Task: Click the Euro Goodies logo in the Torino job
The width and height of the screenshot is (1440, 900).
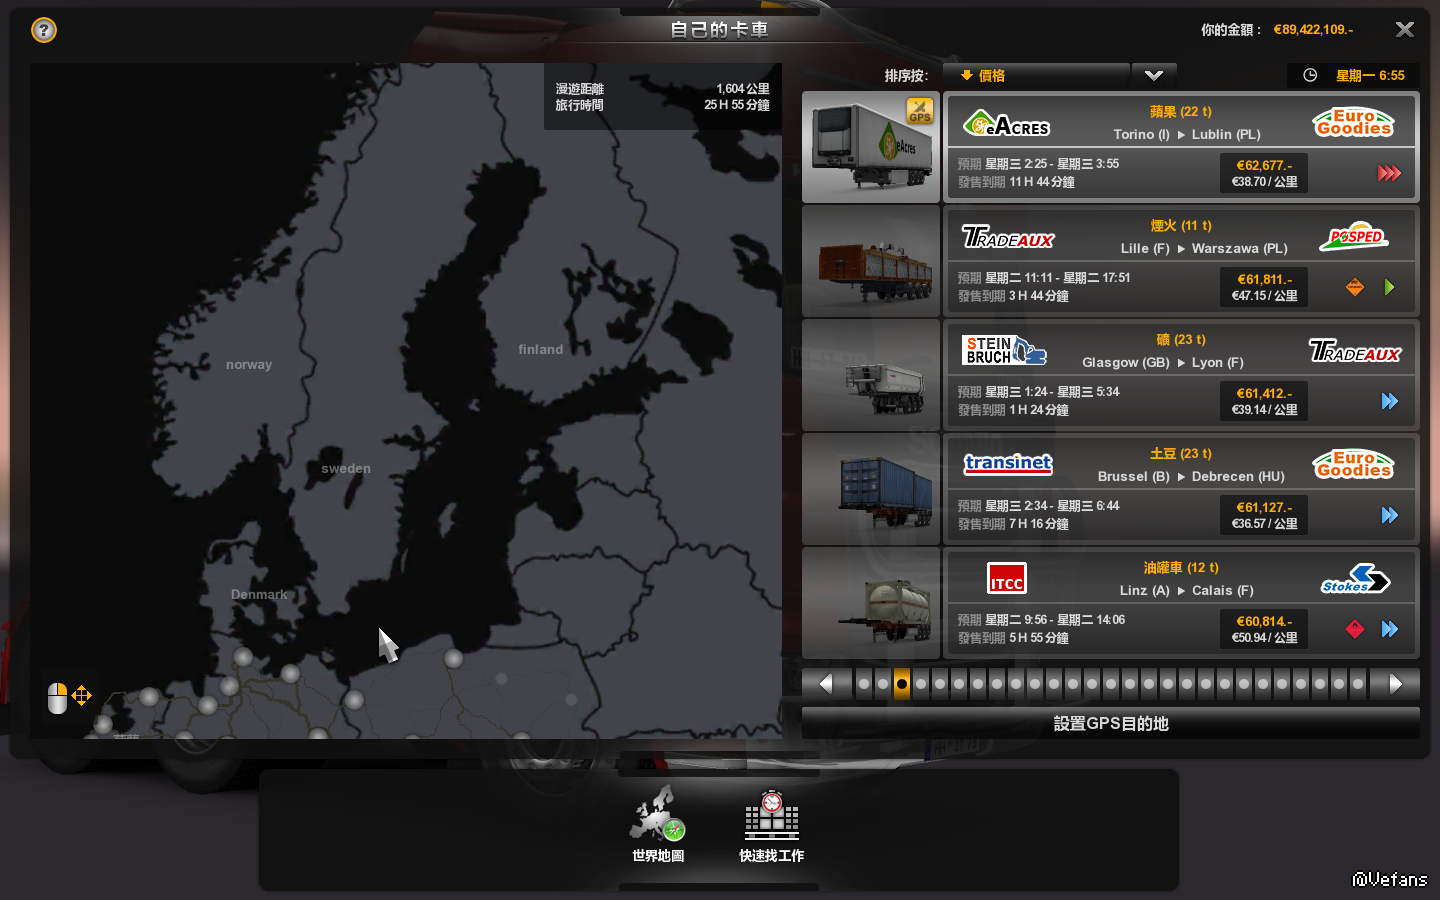Action: point(1354,123)
